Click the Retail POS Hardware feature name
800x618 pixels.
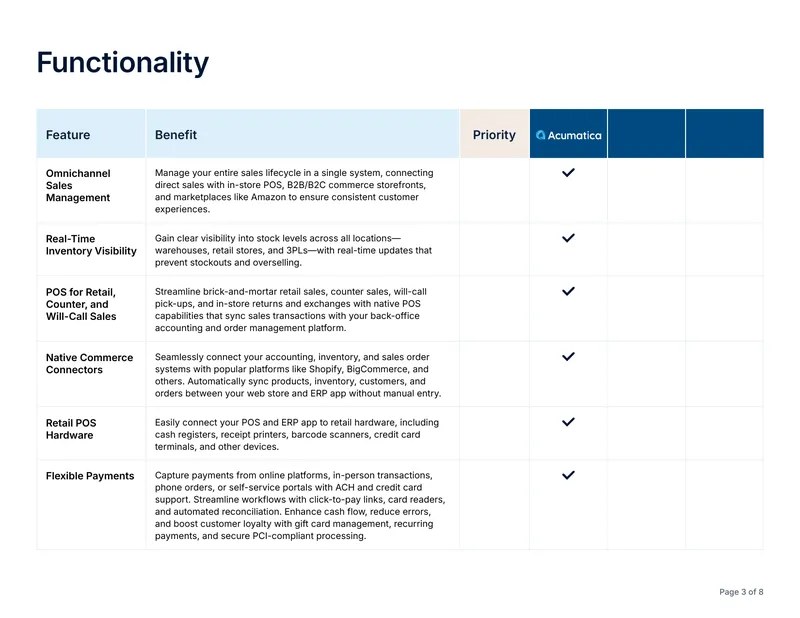[71, 429]
